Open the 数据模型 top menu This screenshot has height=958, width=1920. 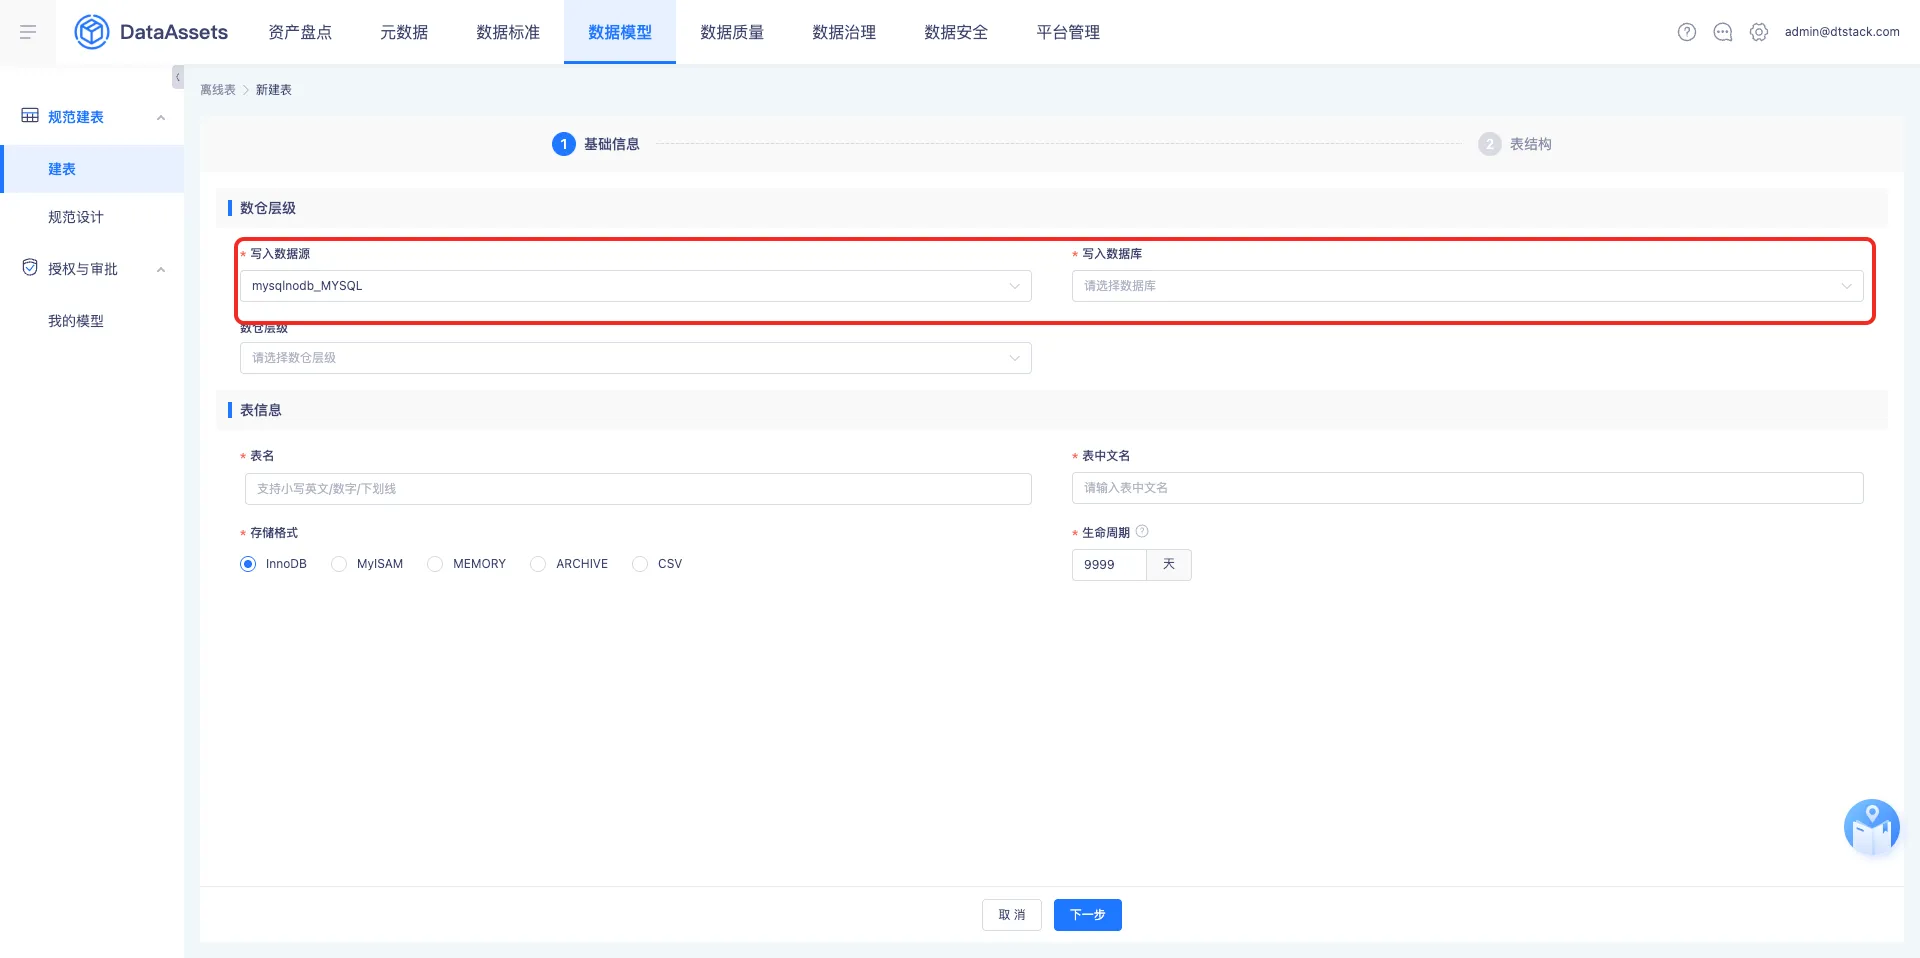click(x=620, y=32)
